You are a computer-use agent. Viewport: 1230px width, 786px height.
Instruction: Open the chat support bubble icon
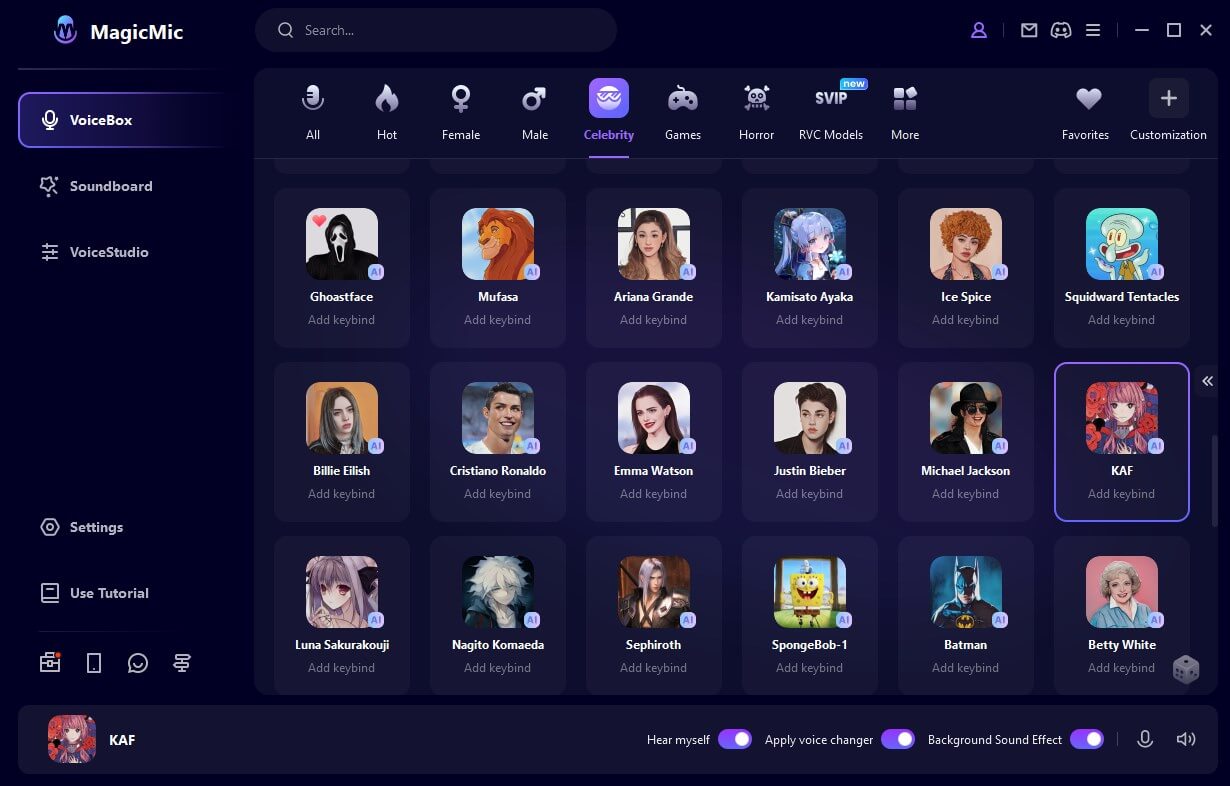click(x=138, y=663)
